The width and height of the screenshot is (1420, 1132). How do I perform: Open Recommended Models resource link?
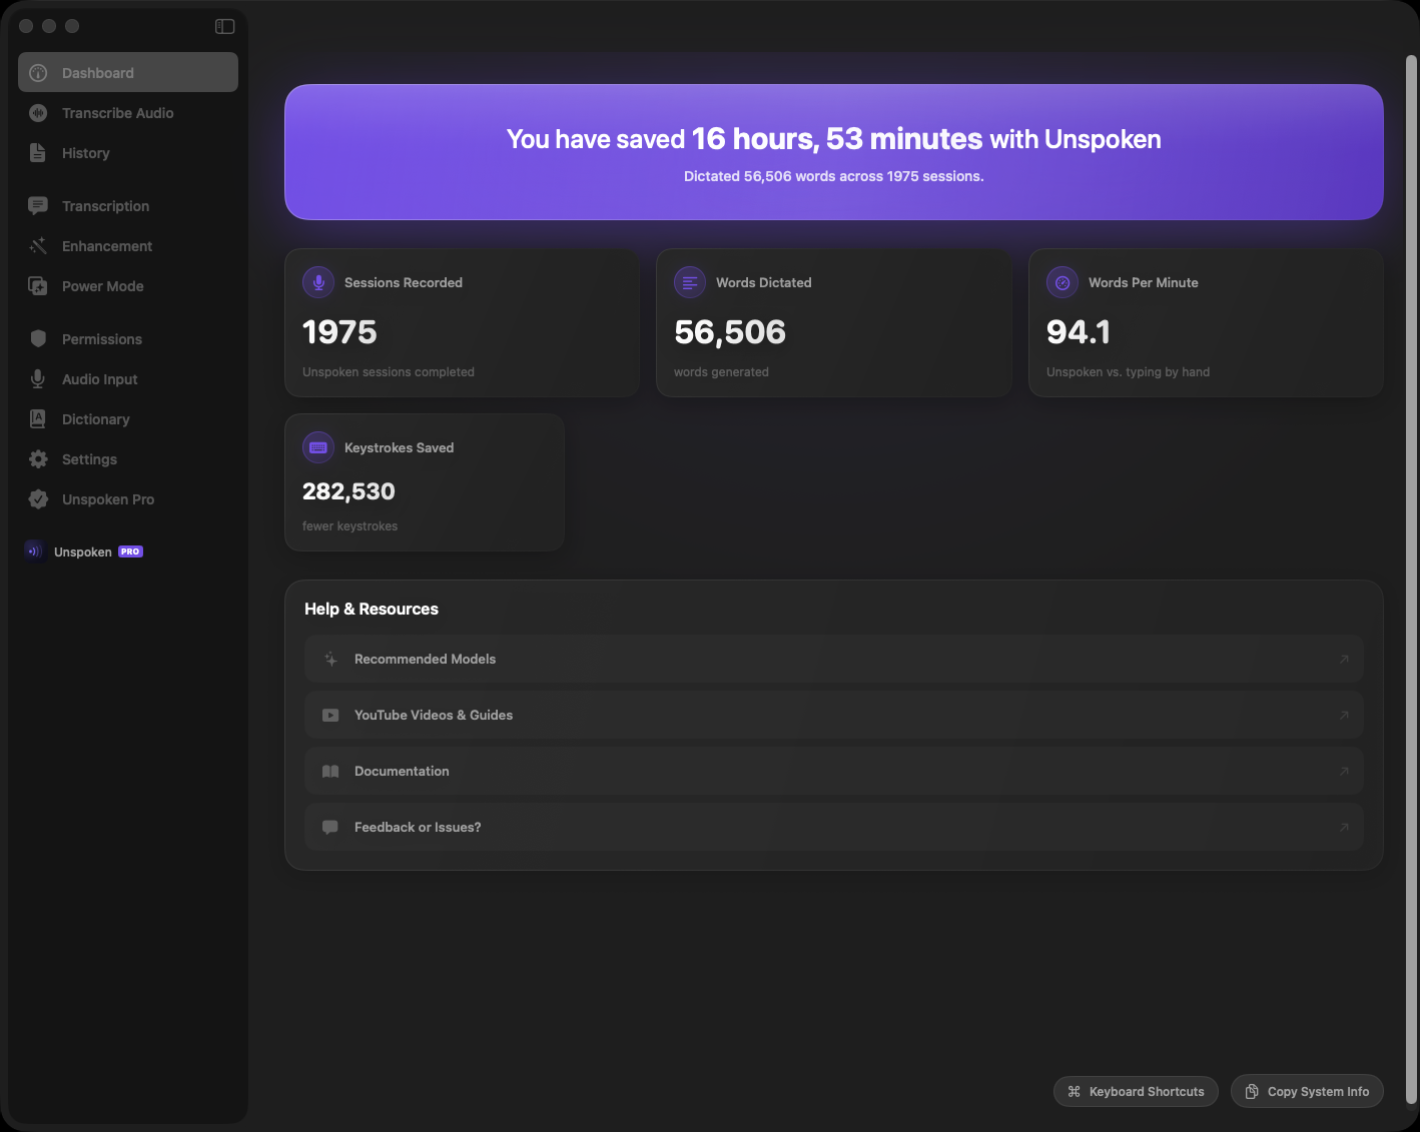(x=834, y=659)
